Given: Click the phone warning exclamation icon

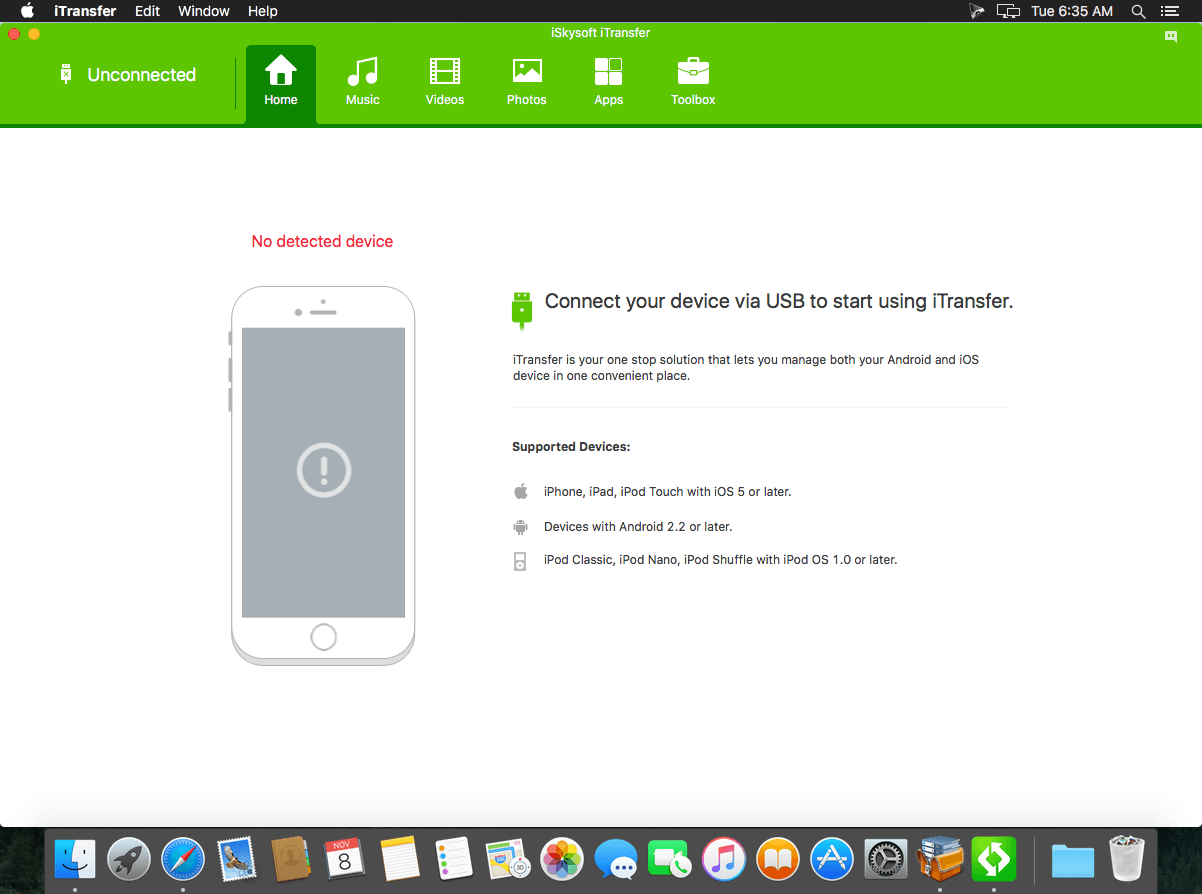Looking at the screenshot, I should tap(324, 469).
